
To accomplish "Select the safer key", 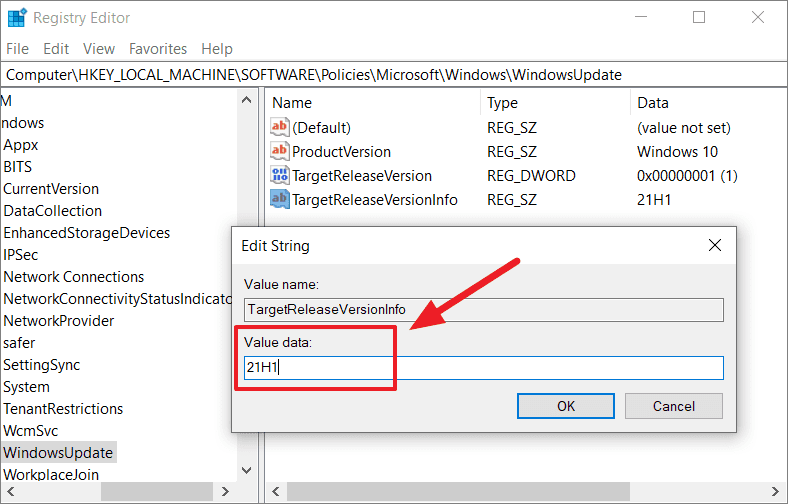I will [x=19, y=343].
